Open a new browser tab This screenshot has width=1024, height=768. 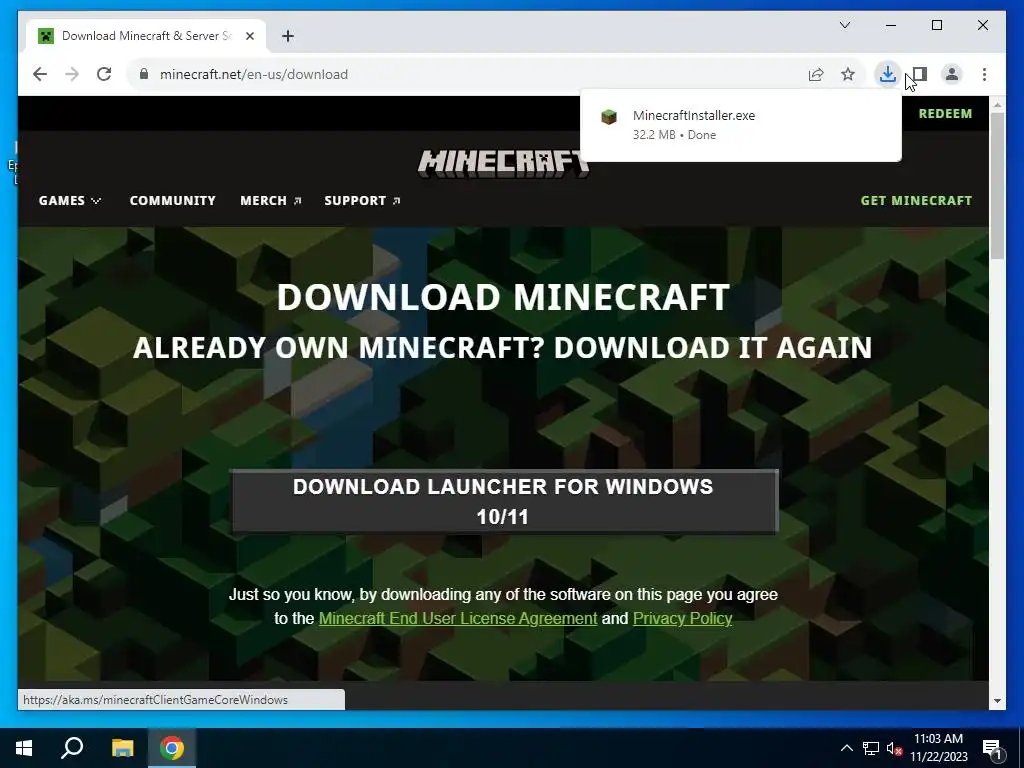point(288,36)
